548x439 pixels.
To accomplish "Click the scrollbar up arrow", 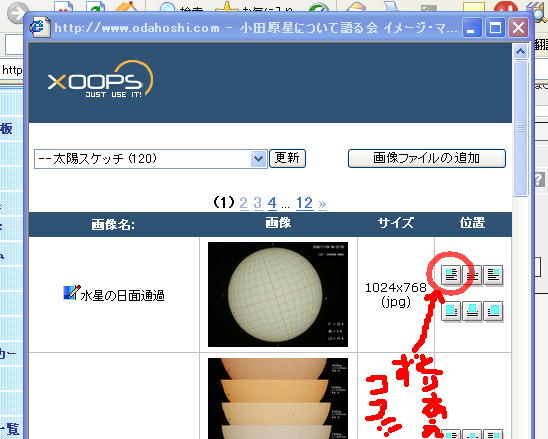I will coord(520,52).
